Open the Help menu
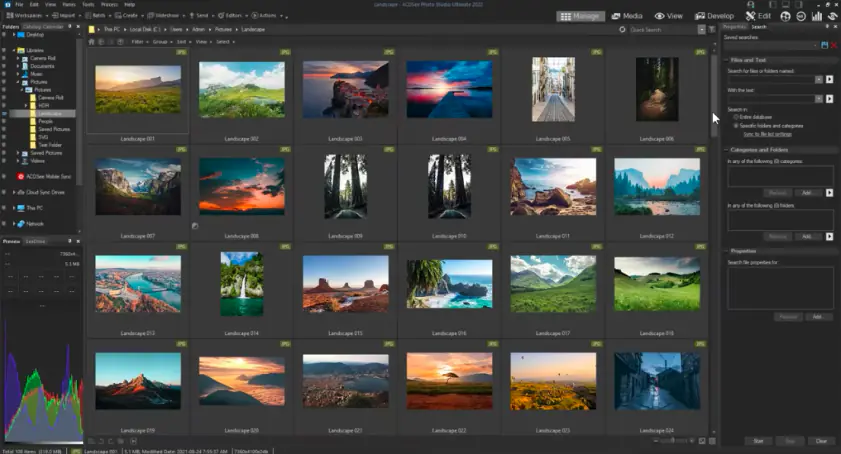The height and width of the screenshot is (454, 841). point(130,4)
